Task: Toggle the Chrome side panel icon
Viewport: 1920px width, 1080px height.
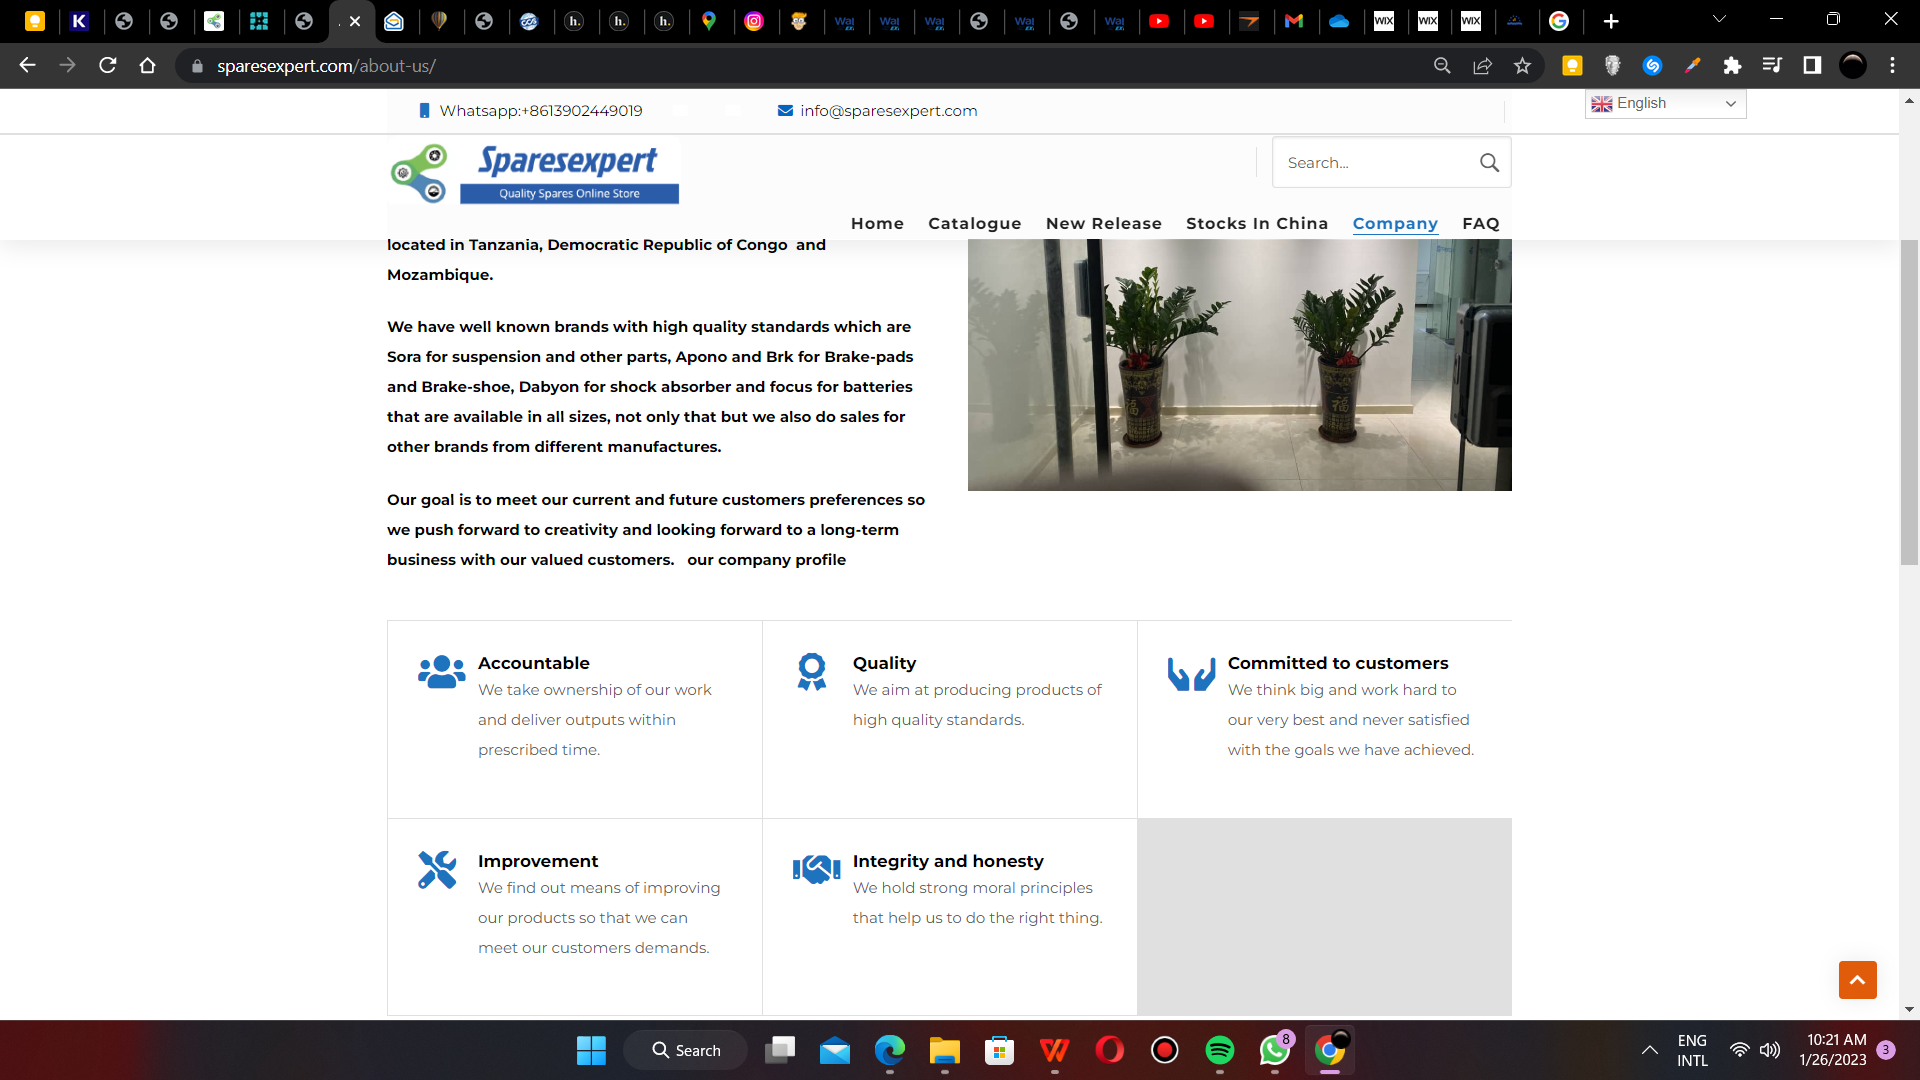Action: click(x=1812, y=66)
